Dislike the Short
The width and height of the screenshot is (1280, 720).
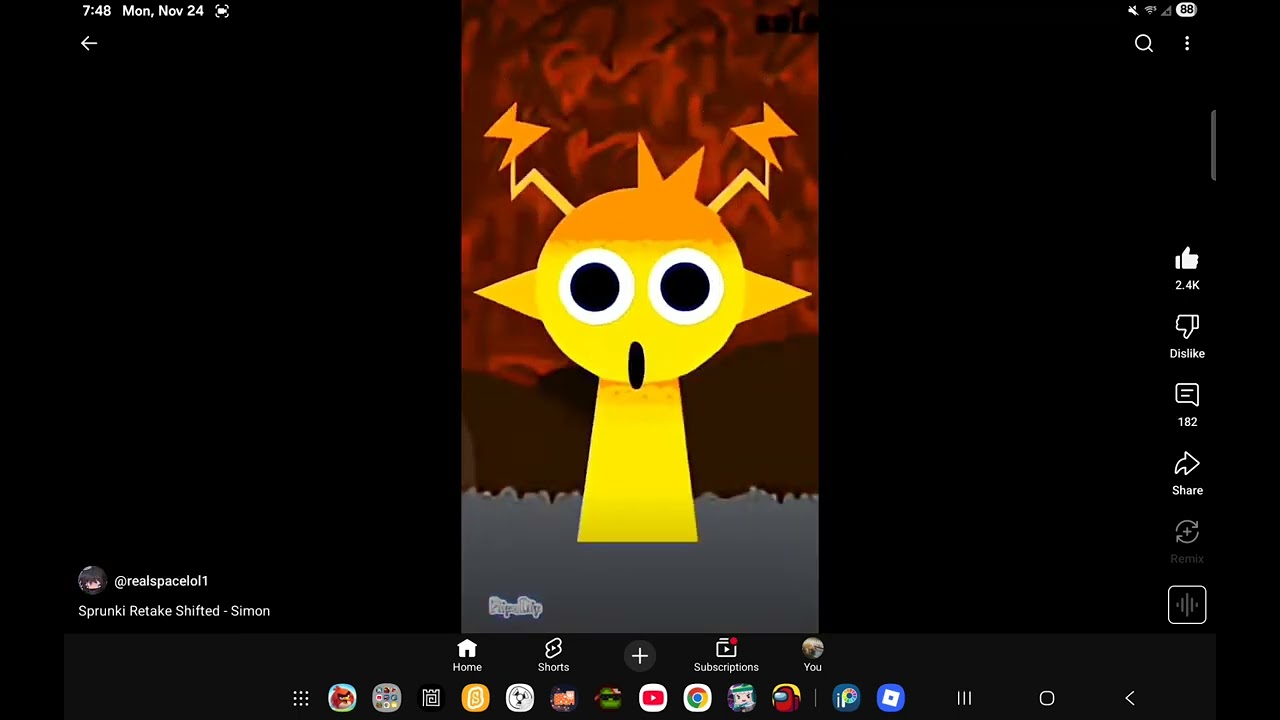click(1187, 327)
